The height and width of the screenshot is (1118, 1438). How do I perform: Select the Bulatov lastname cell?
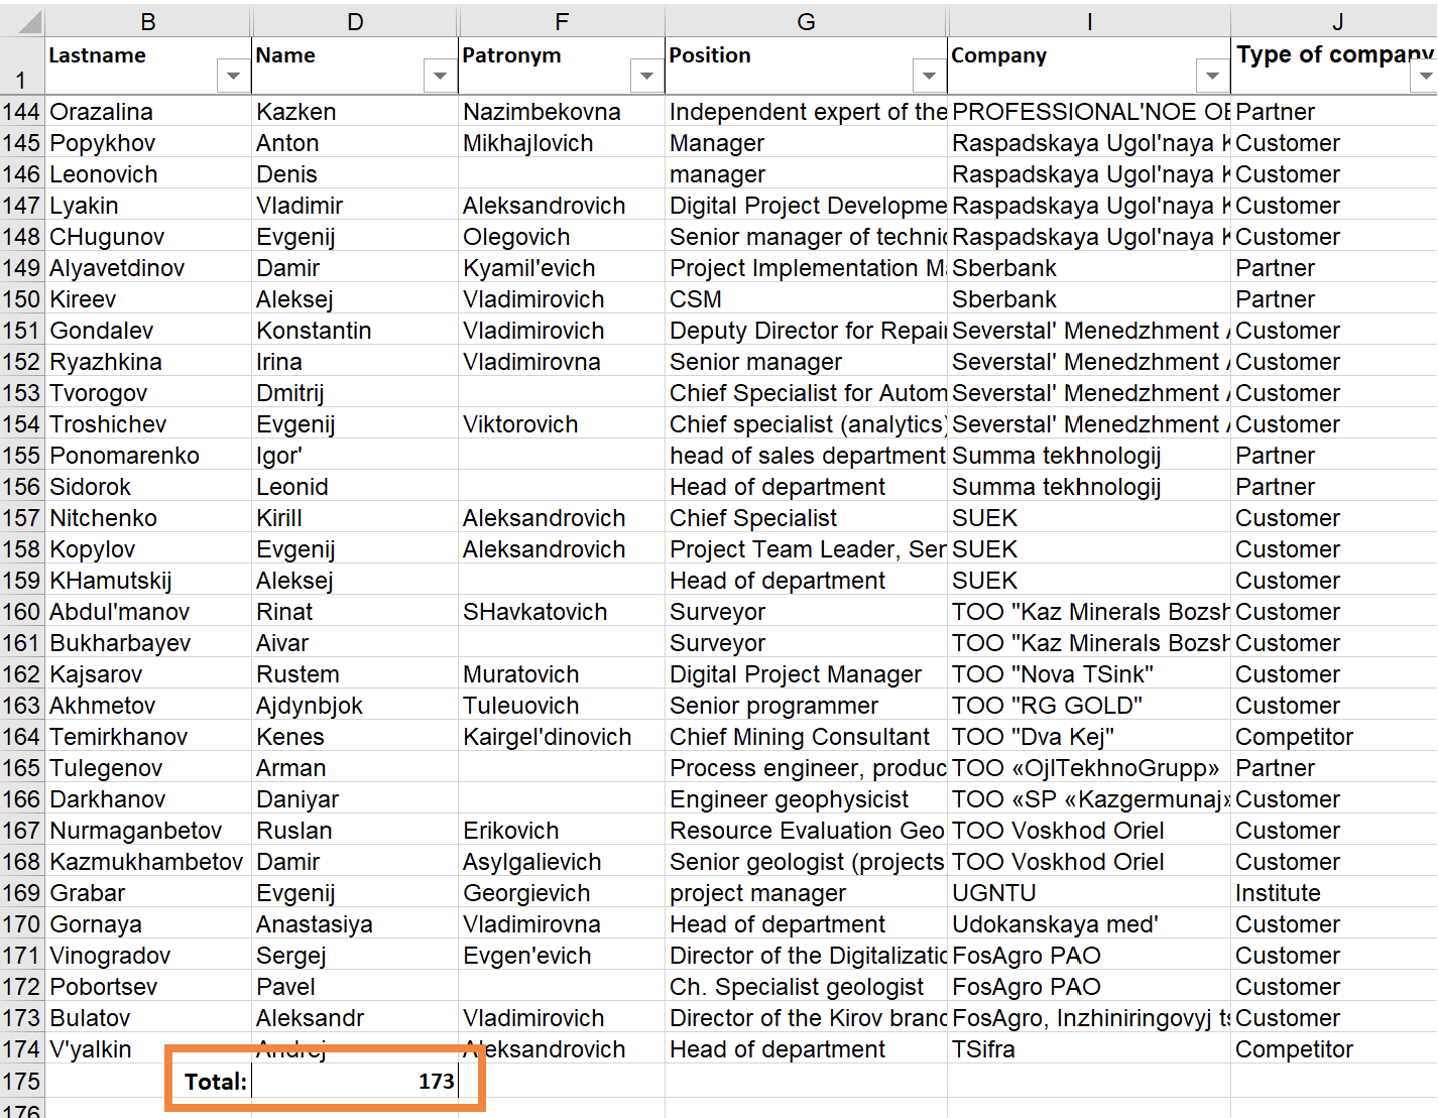point(148,1018)
